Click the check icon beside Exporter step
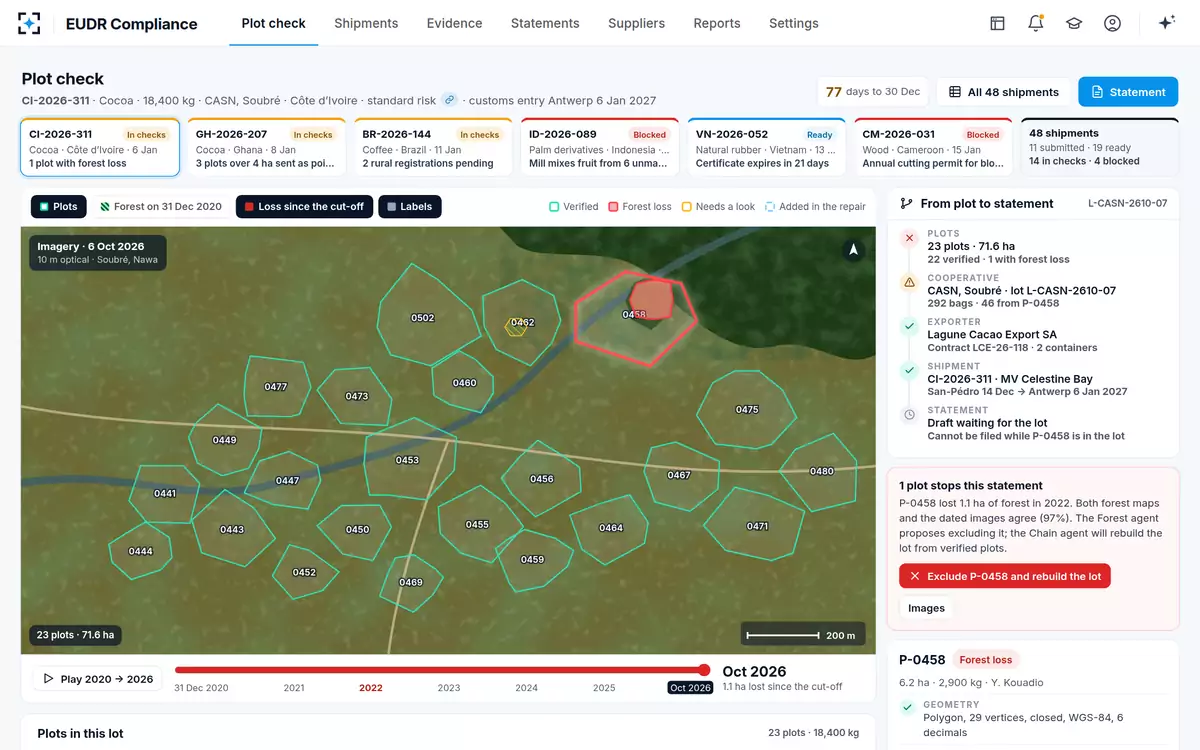Viewport: 1200px width, 750px height. coord(909,326)
